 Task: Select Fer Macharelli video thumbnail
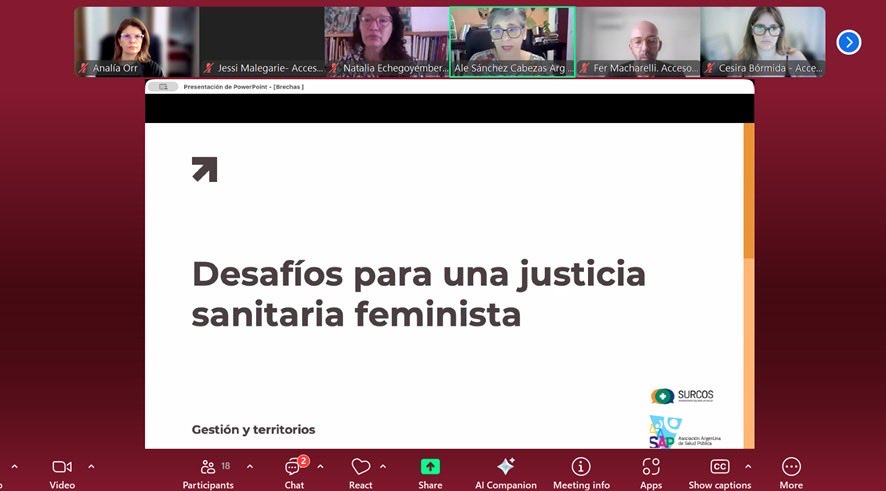pos(638,42)
